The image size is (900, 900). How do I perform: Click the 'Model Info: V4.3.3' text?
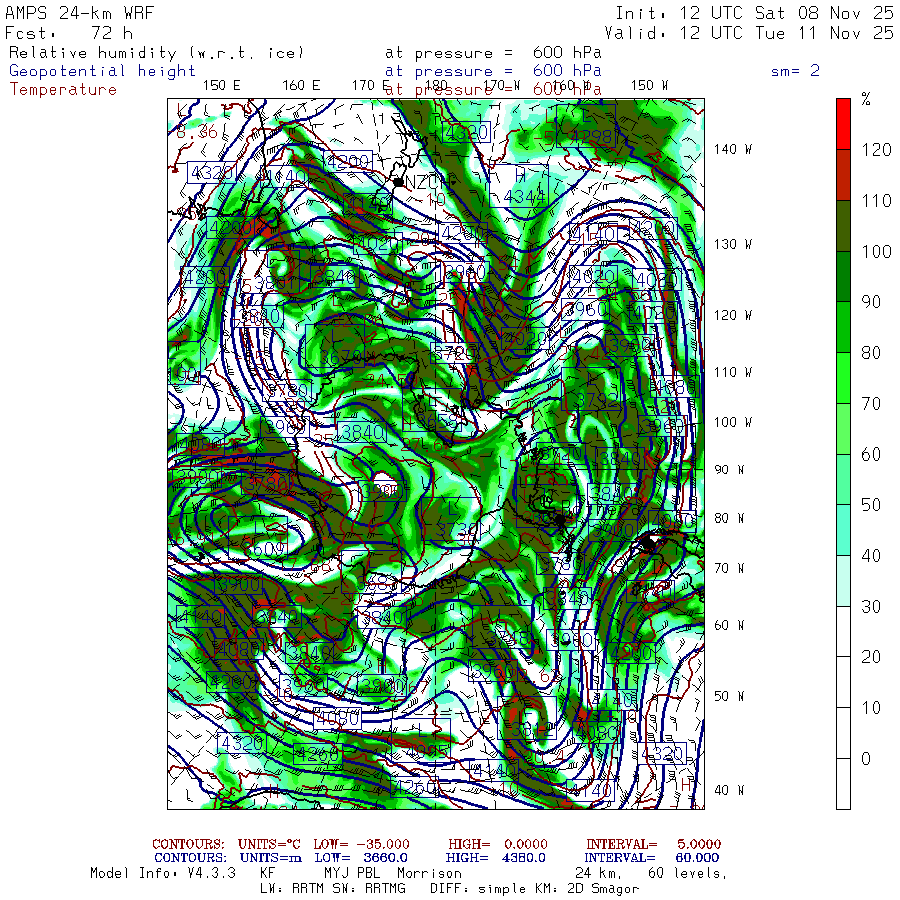click(x=163, y=873)
